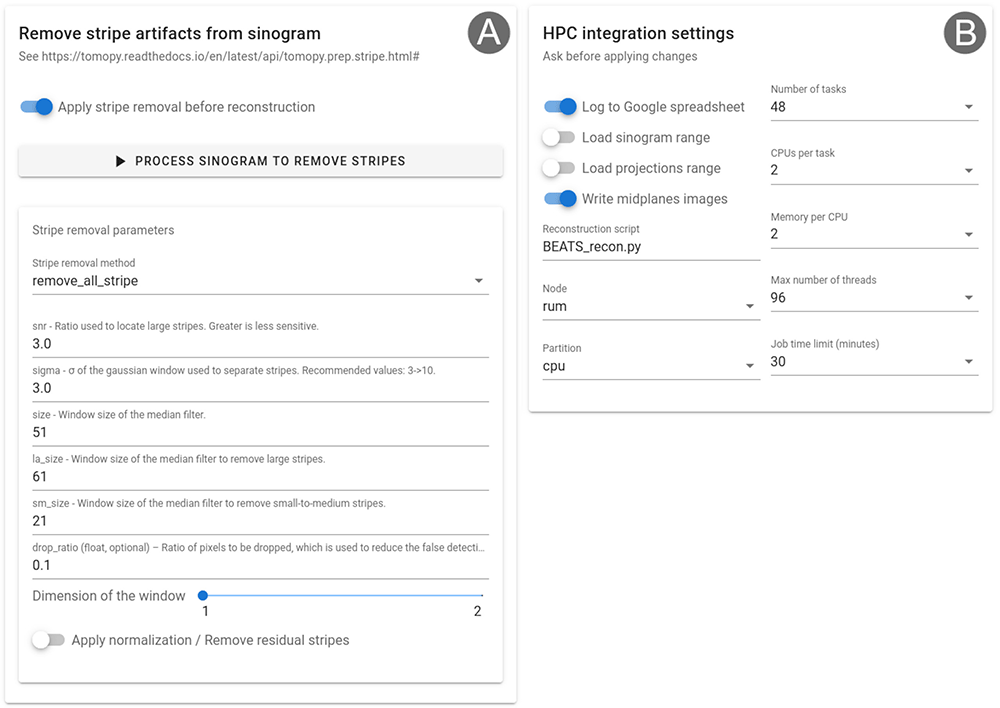Image resolution: width=1000 pixels, height=708 pixels.
Task: Click the Dimension of the window slider handle
Action: [x=203, y=596]
